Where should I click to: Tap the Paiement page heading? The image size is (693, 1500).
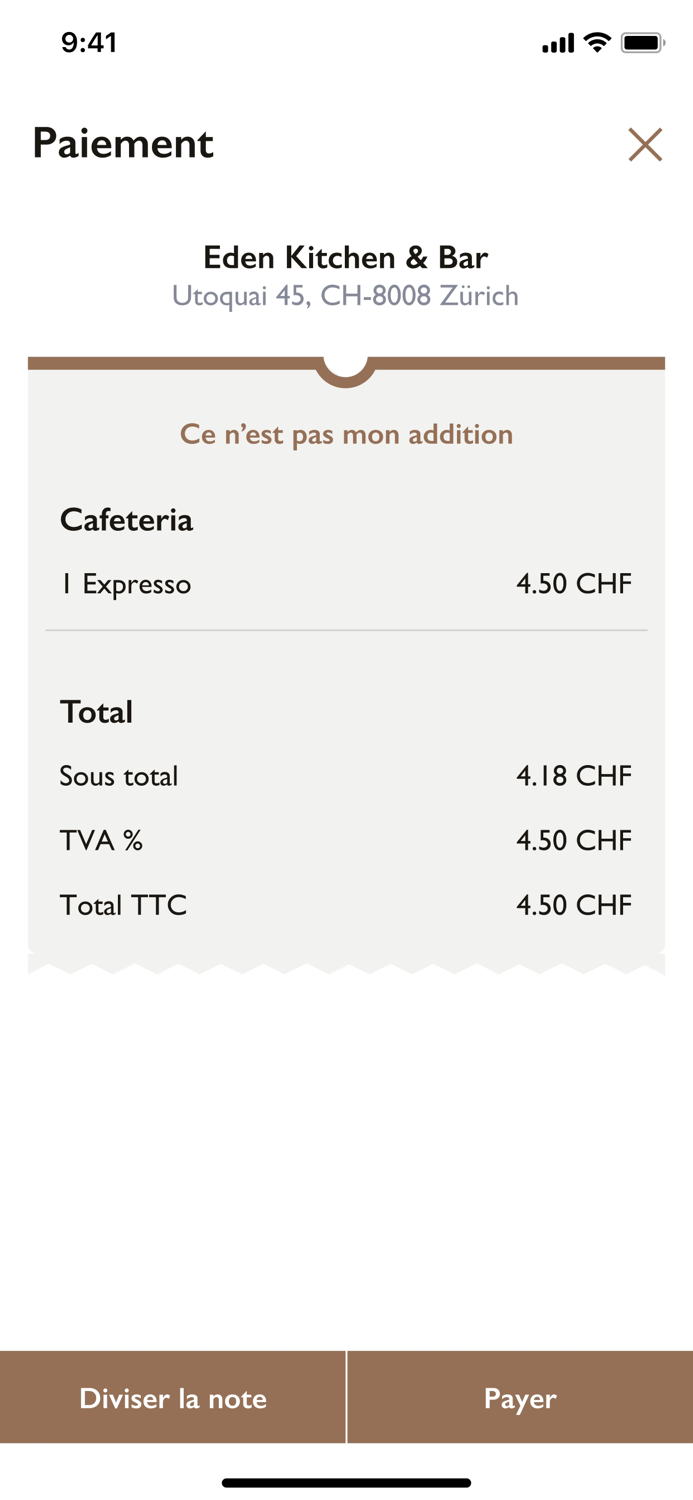point(123,143)
